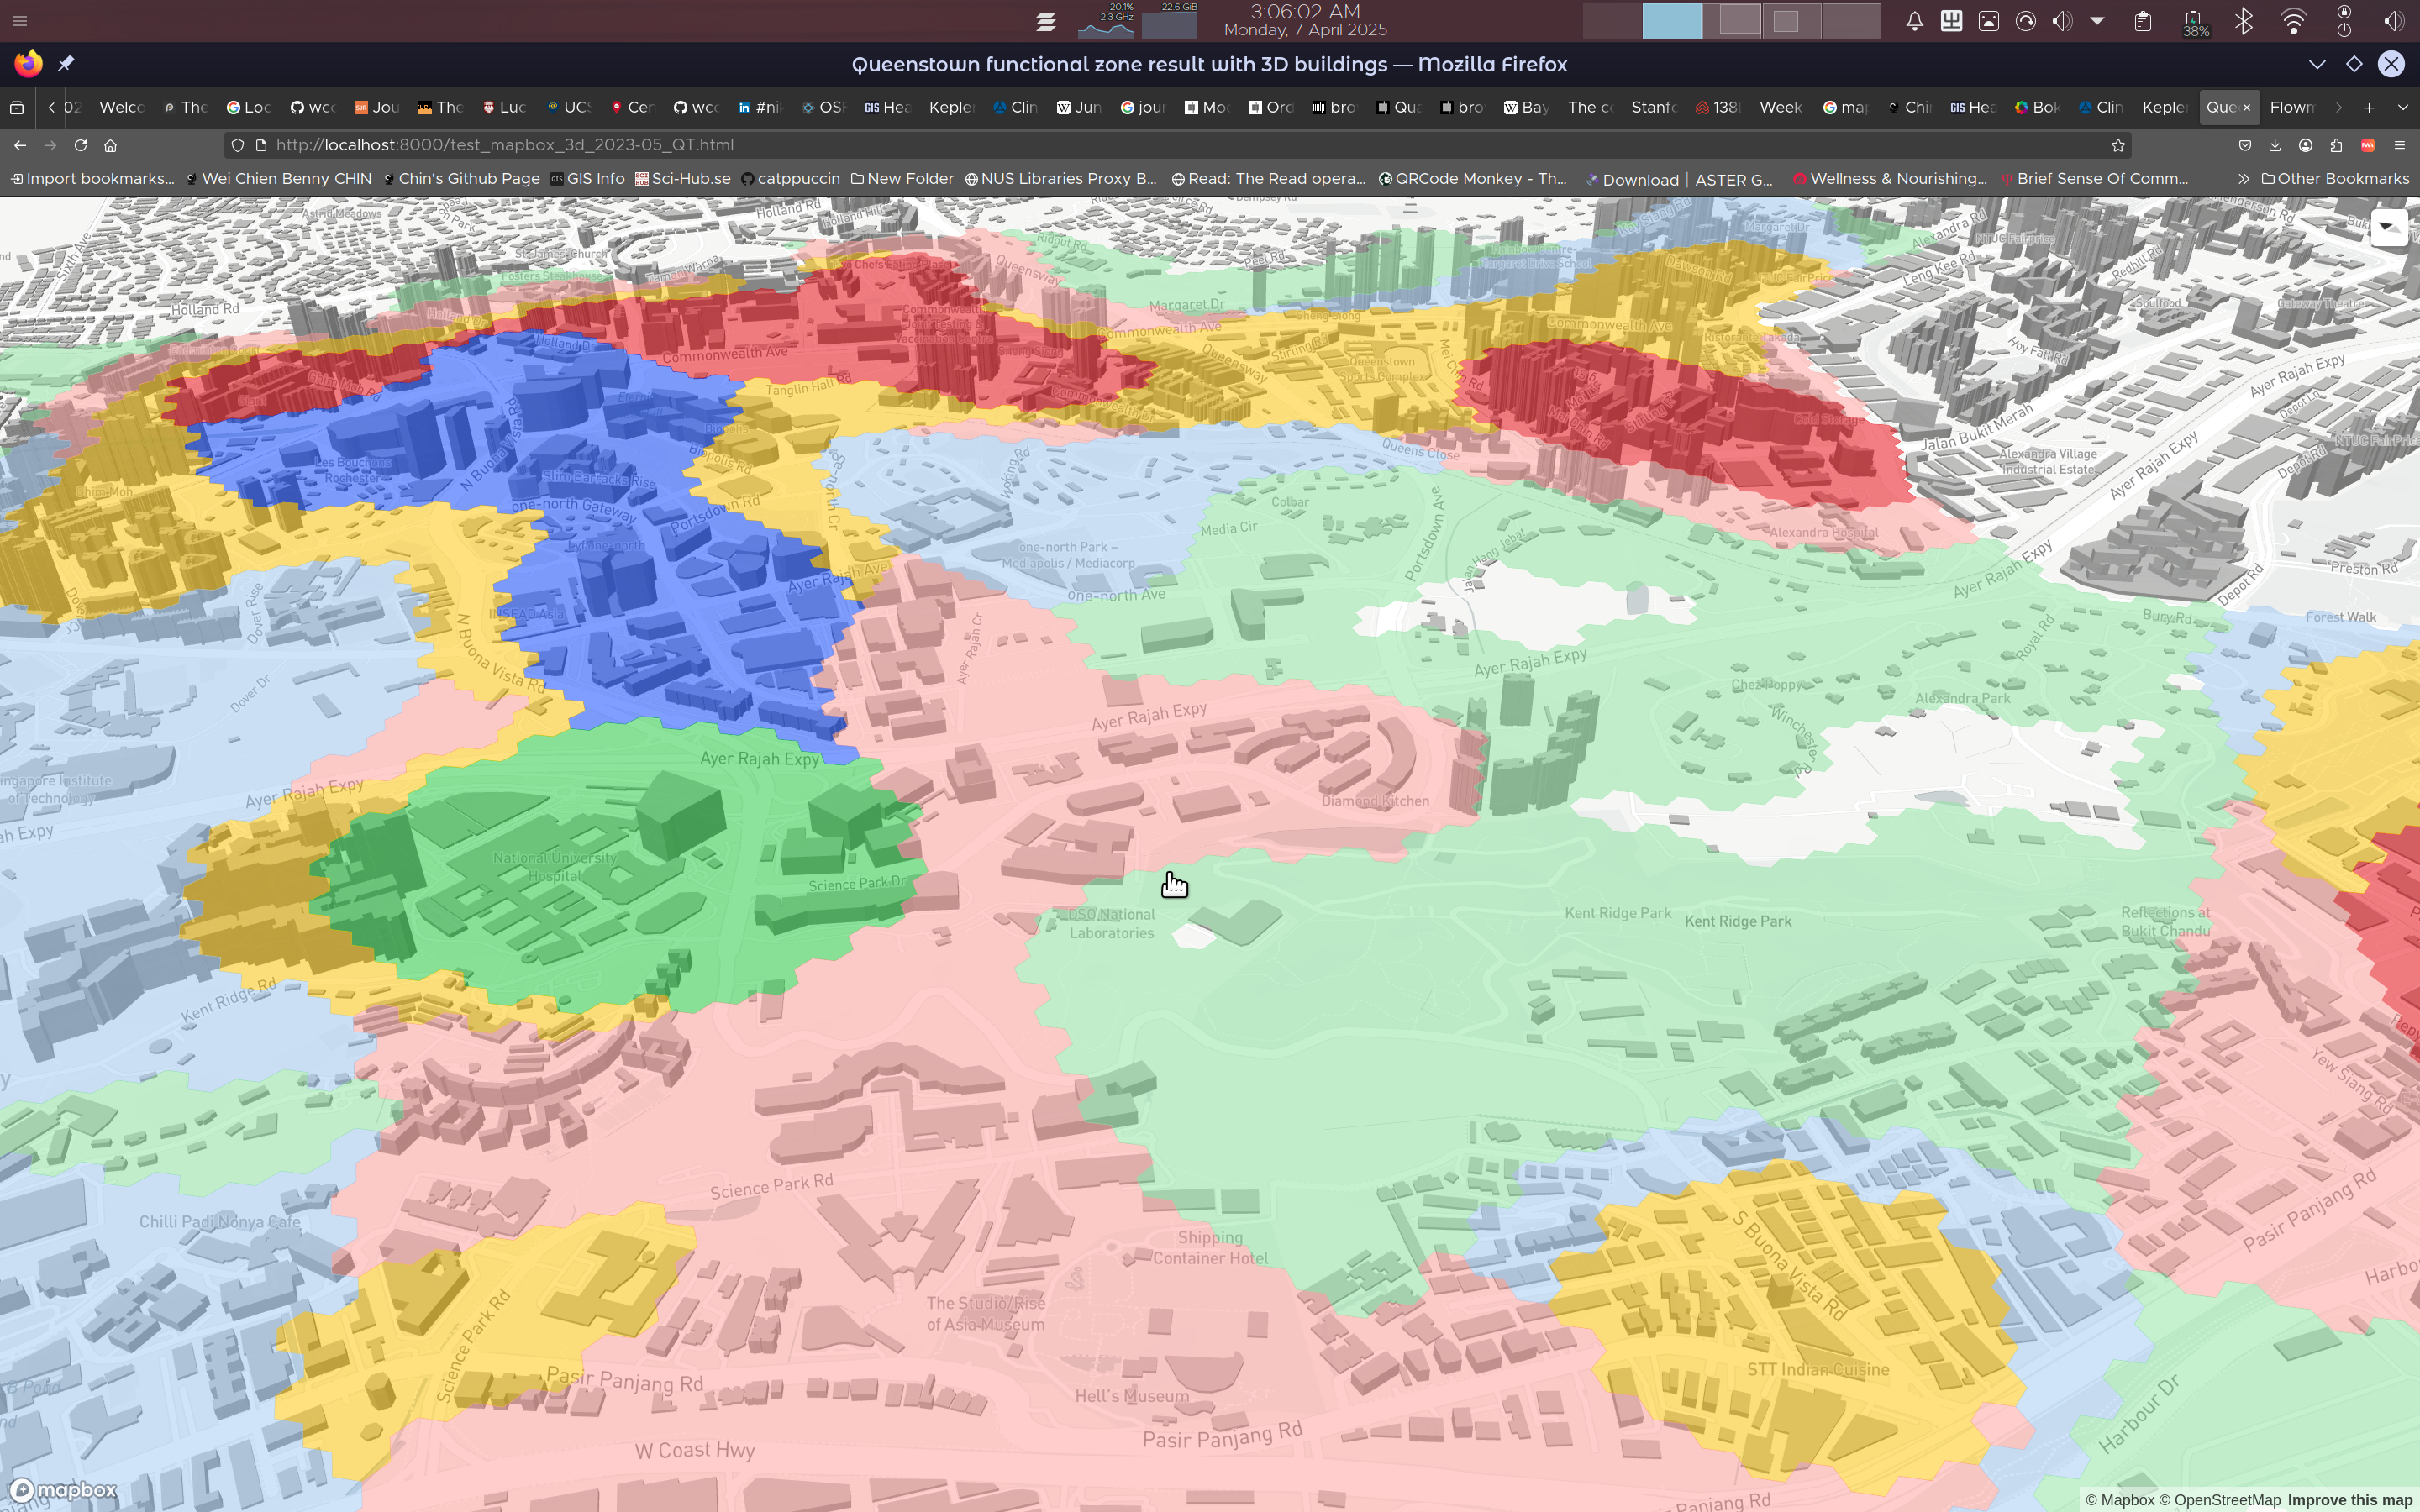Screen dimensions: 2420x1512
Task: Toggle Wi-Fi from the system tray
Action: [x=2294, y=21]
